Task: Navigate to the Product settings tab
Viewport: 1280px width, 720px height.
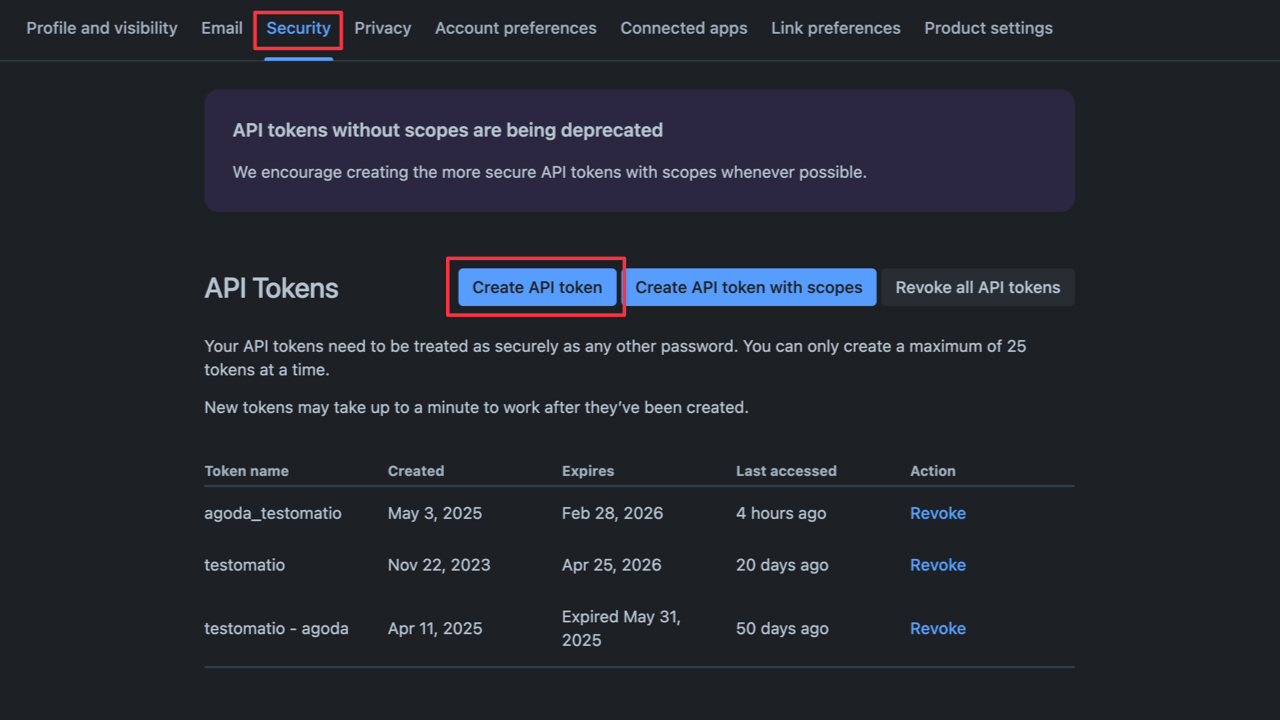Action: click(x=988, y=28)
